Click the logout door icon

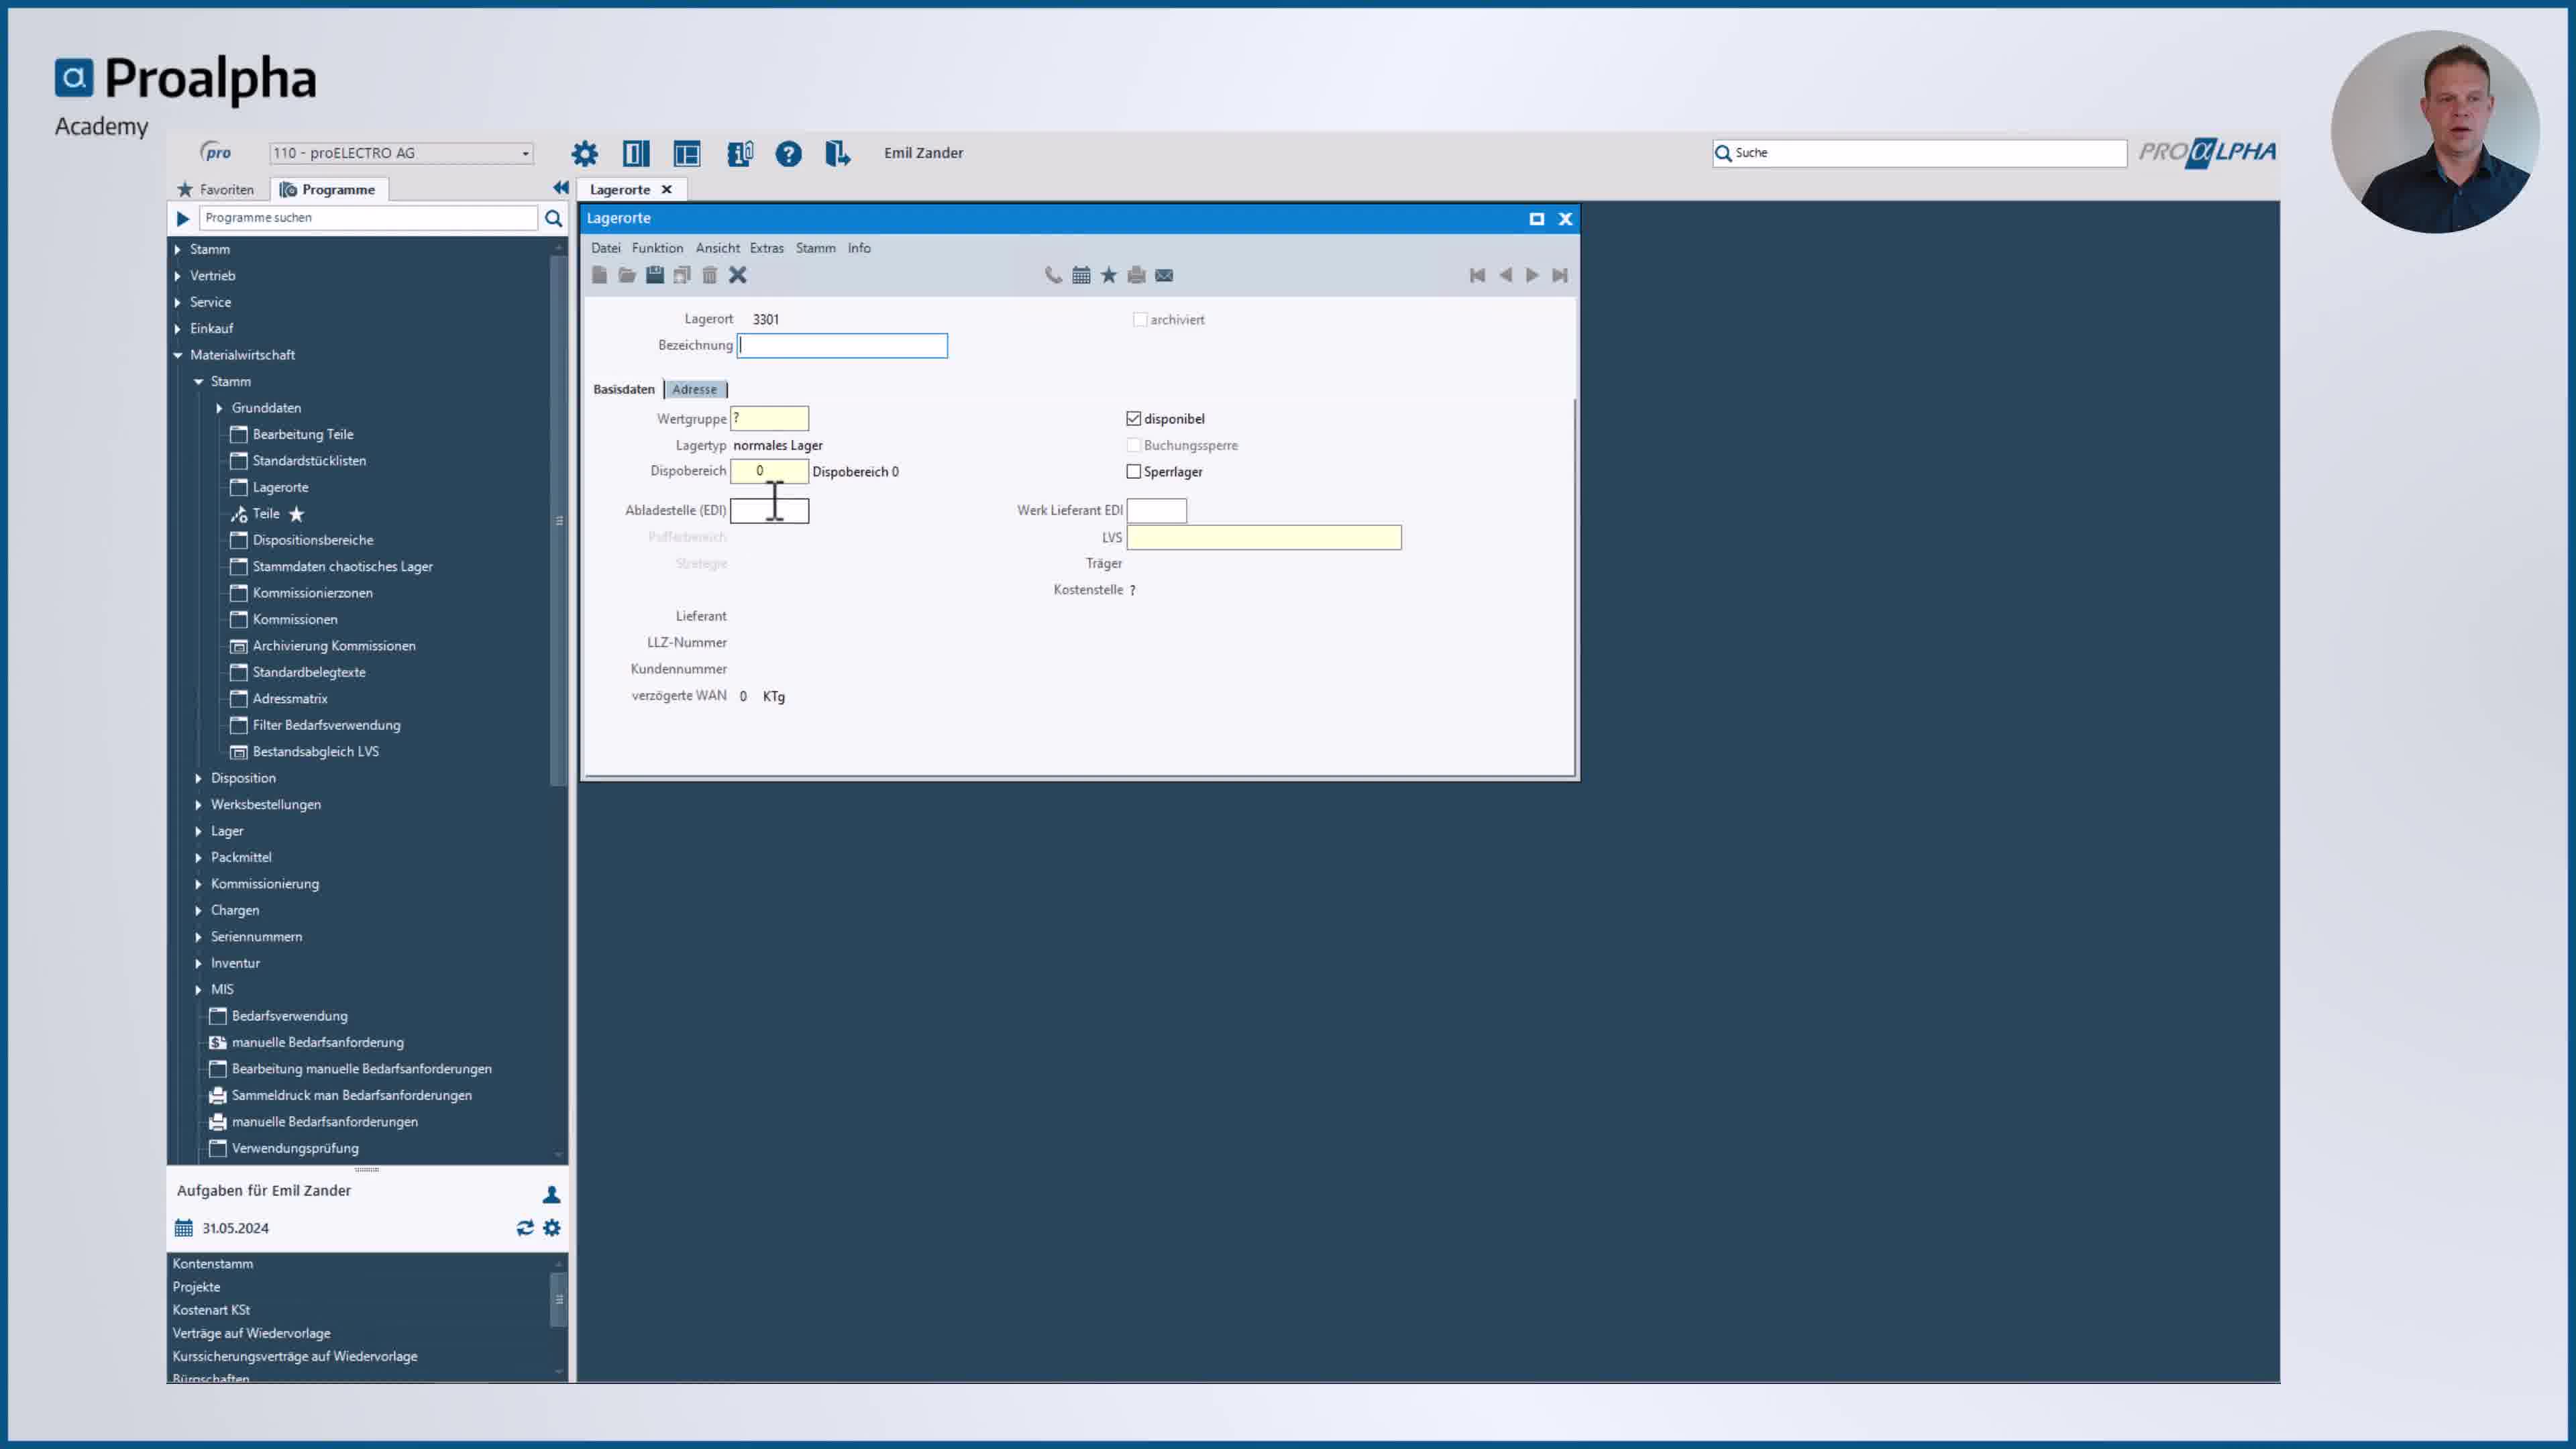coord(838,153)
